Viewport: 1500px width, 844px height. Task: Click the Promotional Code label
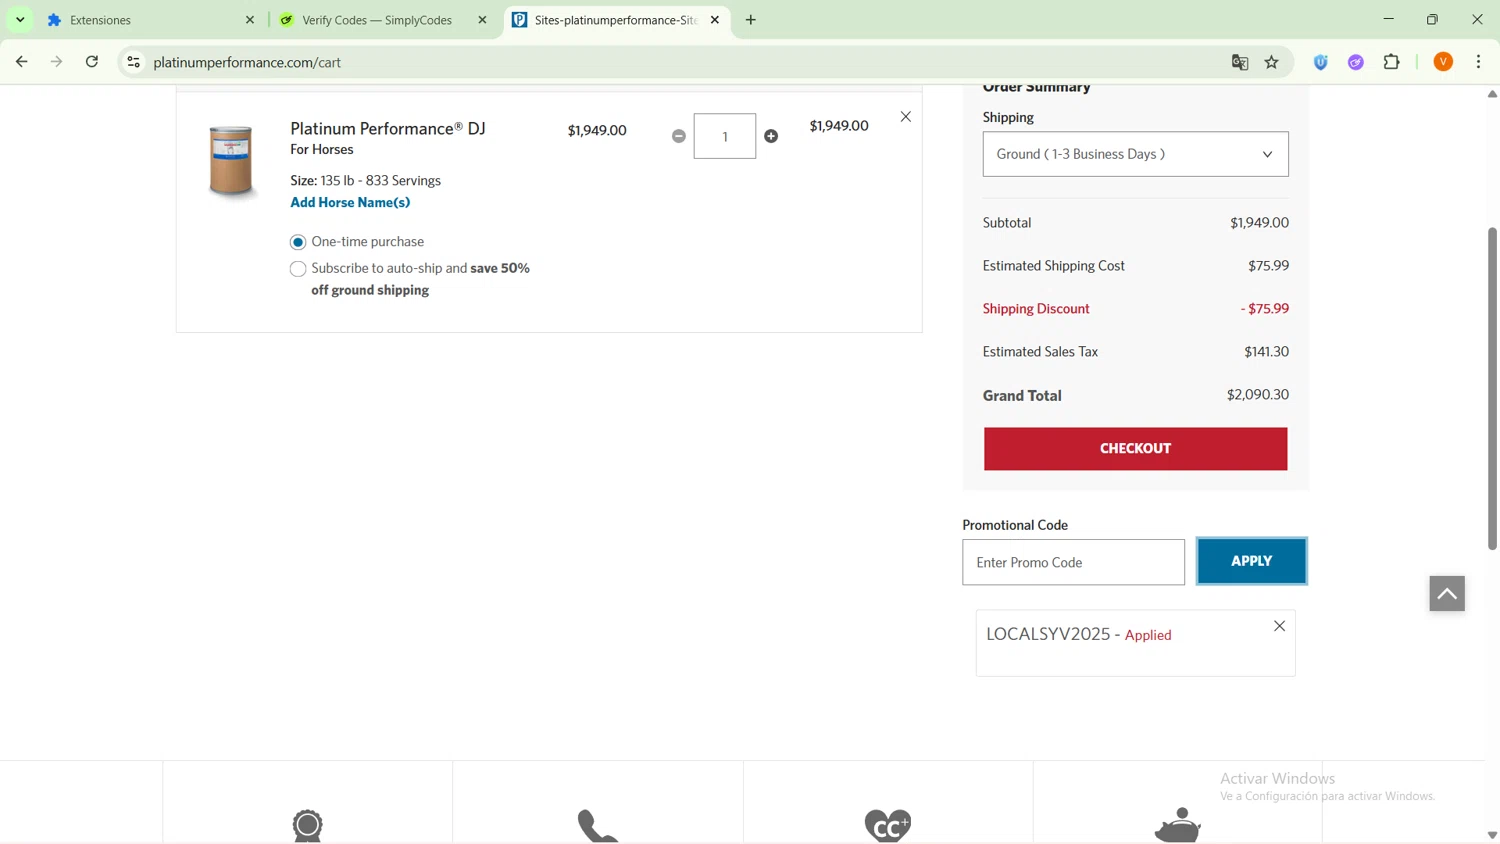point(1015,525)
